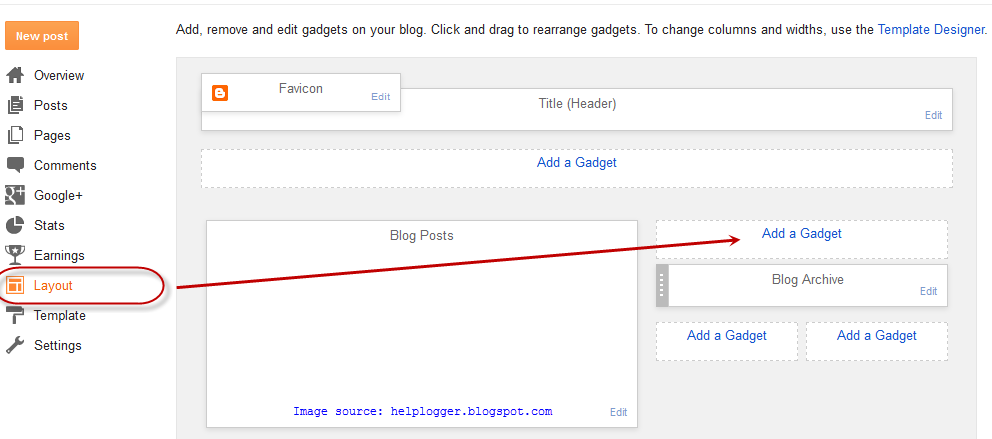The height and width of the screenshot is (439, 992).
Task: Edit the Blog Archive gadget
Action: (x=928, y=291)
